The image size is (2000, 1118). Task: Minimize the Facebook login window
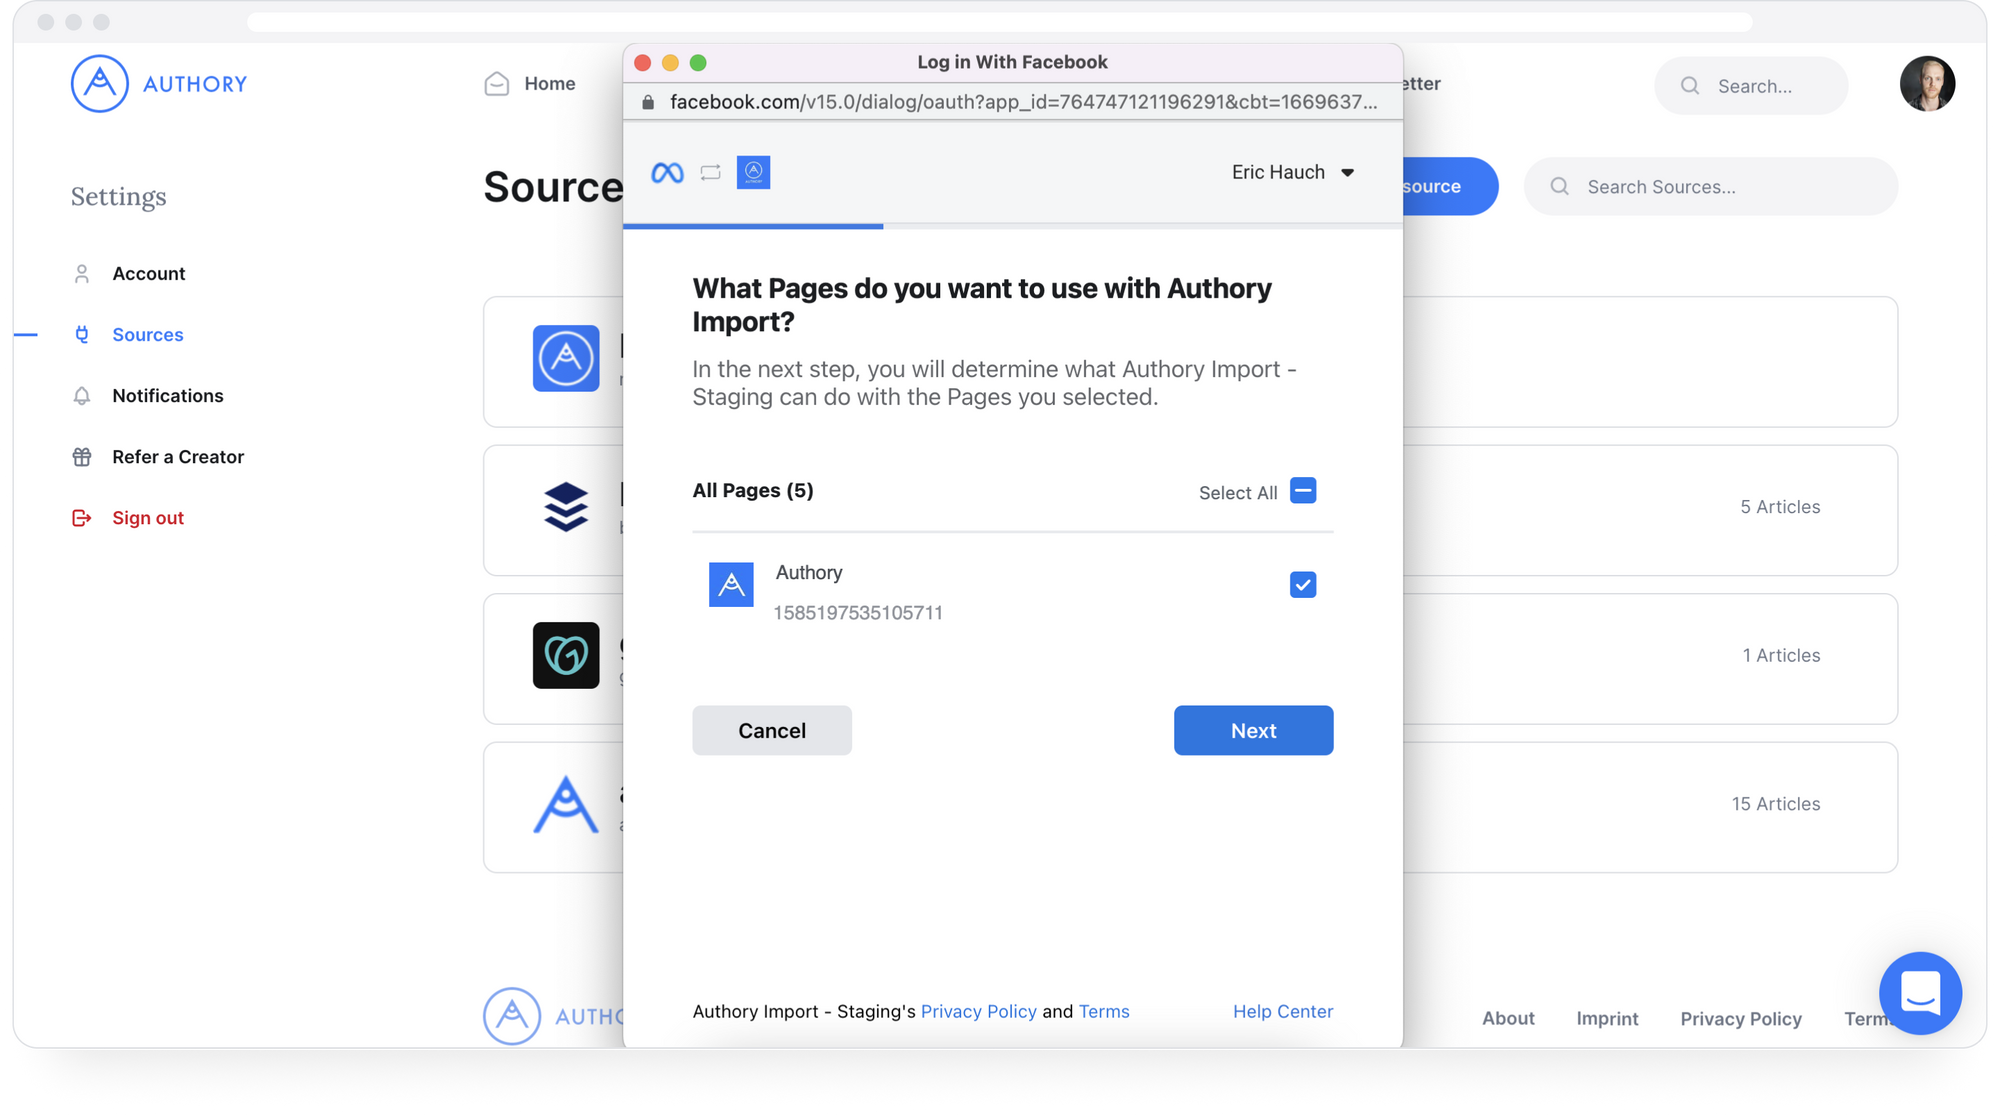[671, 63]
